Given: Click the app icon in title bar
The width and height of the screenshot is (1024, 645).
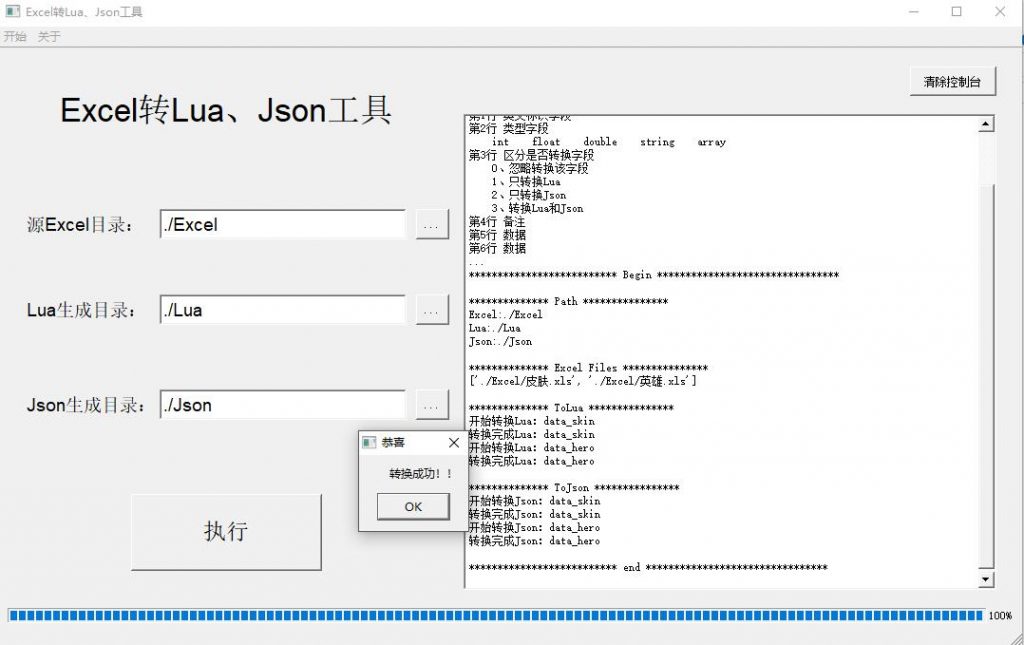Looking at the screenshot, I should point(12,11).
